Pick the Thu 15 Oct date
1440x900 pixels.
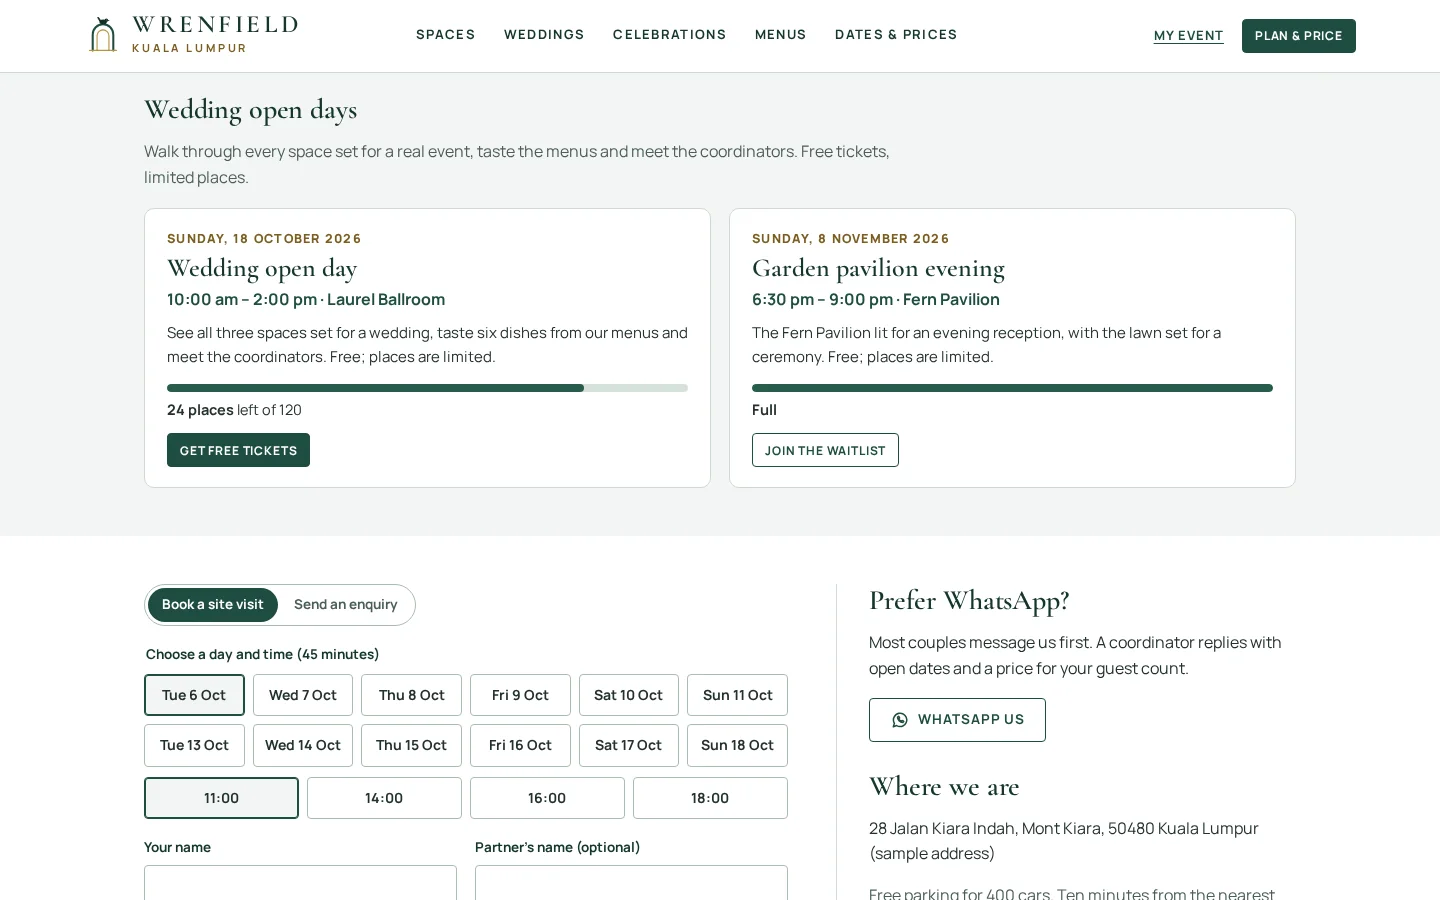coord(412,745)
